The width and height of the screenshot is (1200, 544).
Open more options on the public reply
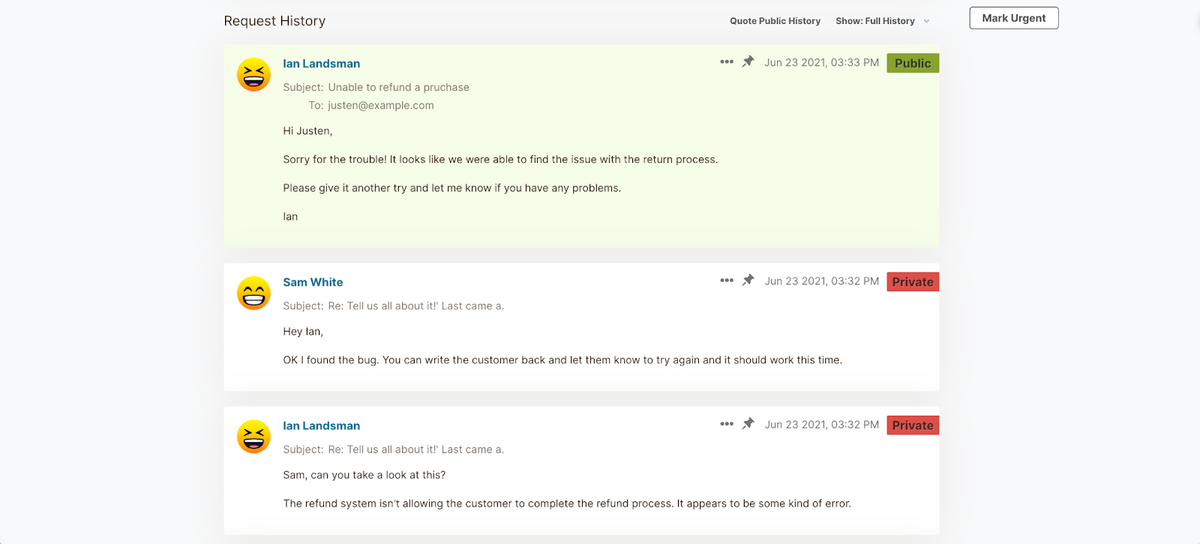click(x=726, y=62)
